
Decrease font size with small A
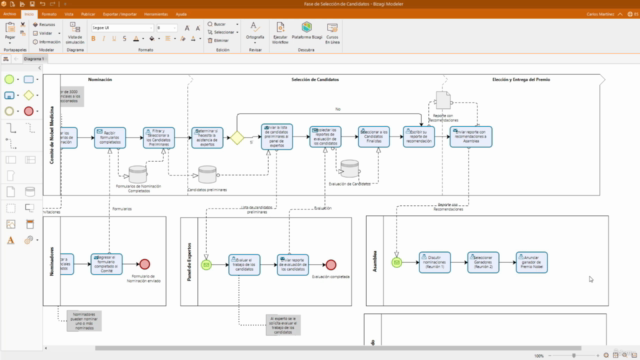pos(198,28)
